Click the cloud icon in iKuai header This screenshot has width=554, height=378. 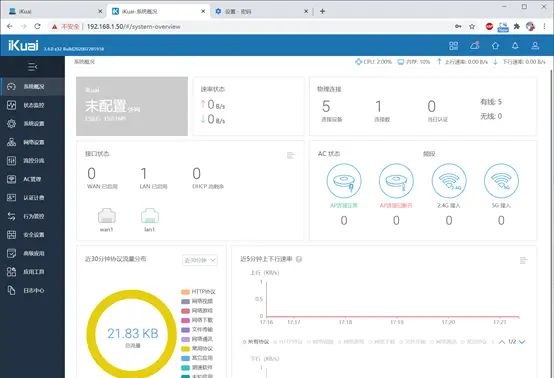coord(475,46)
